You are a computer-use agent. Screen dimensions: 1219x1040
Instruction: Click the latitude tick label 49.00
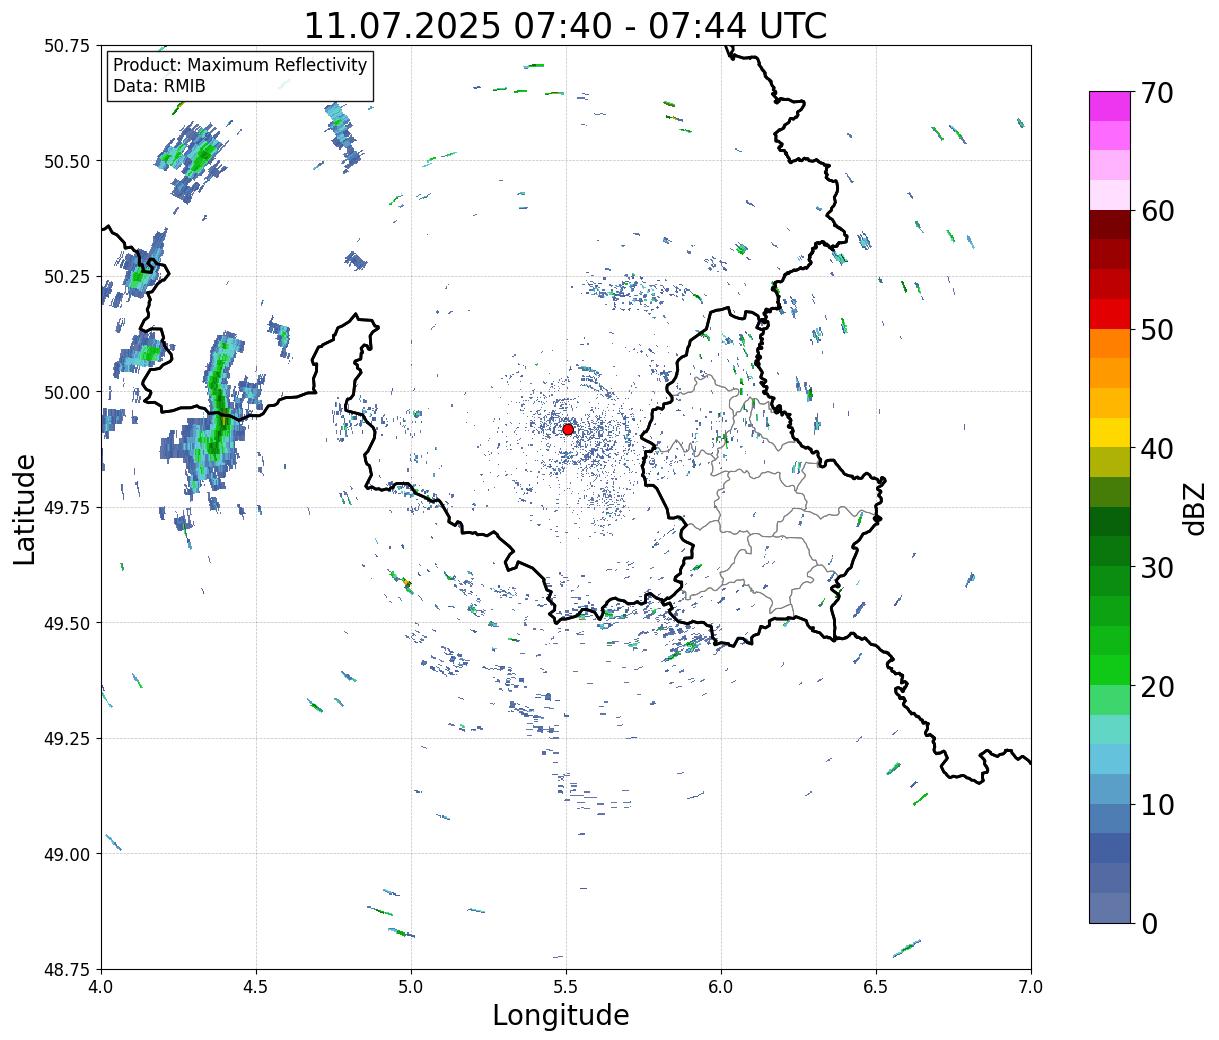[x=67, y=854]
